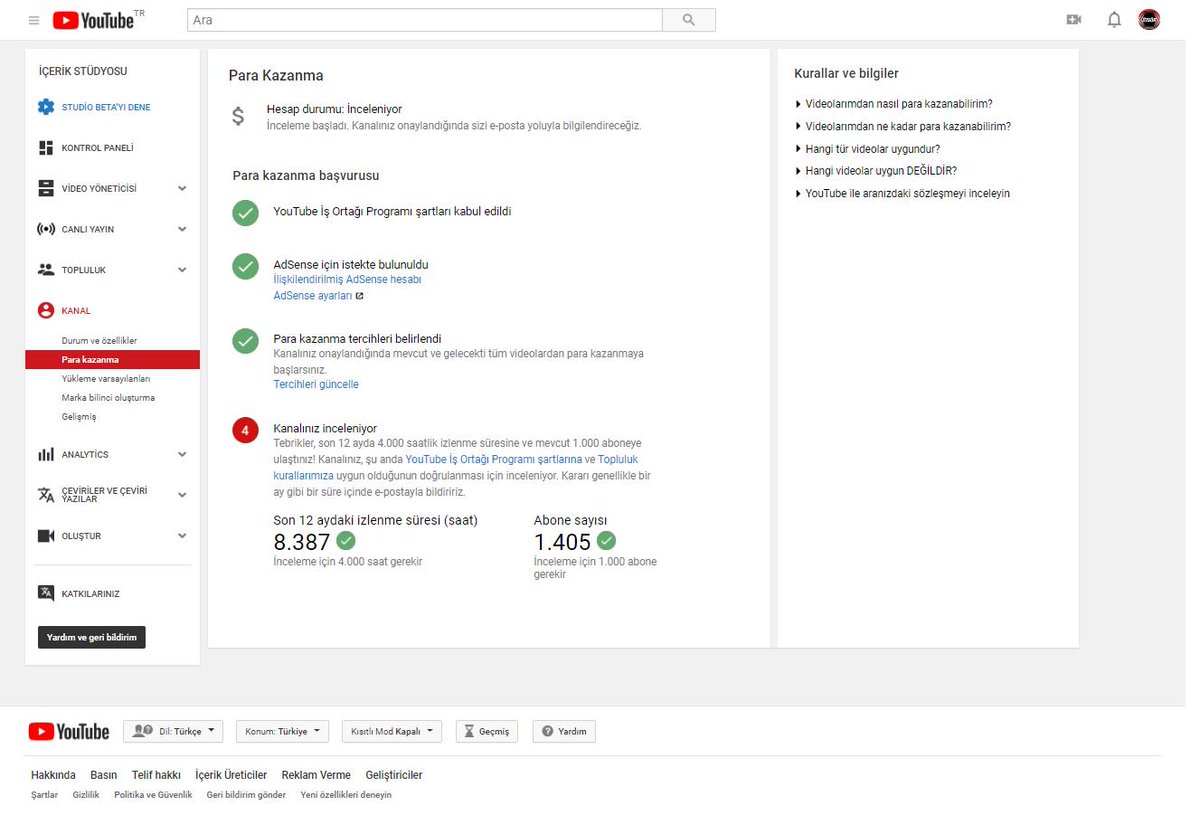Open YouTube İş Ortağı Programı şartlarına link
This screenshot has width=1200, height=825.
pos(494,459)
